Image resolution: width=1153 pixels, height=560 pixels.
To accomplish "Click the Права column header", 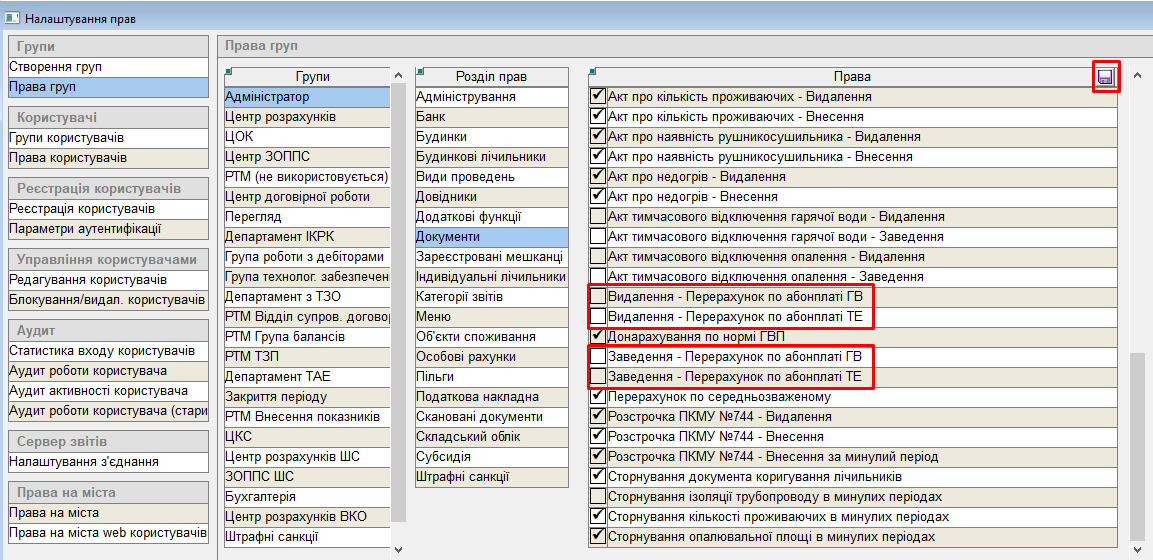I will [851, 77].
